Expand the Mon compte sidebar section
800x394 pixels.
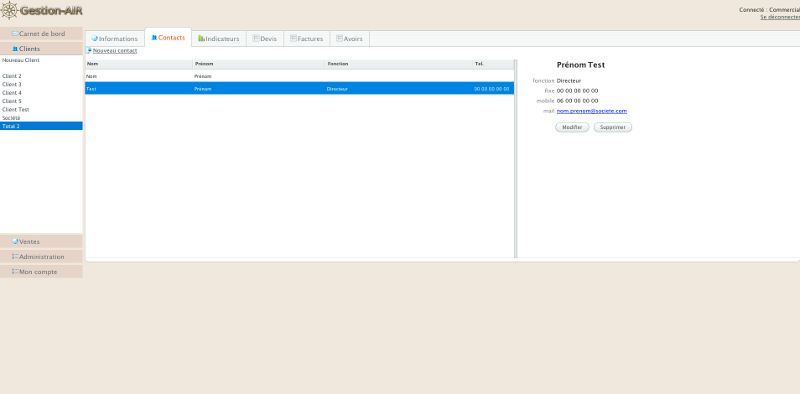click(x=41, y=272)
